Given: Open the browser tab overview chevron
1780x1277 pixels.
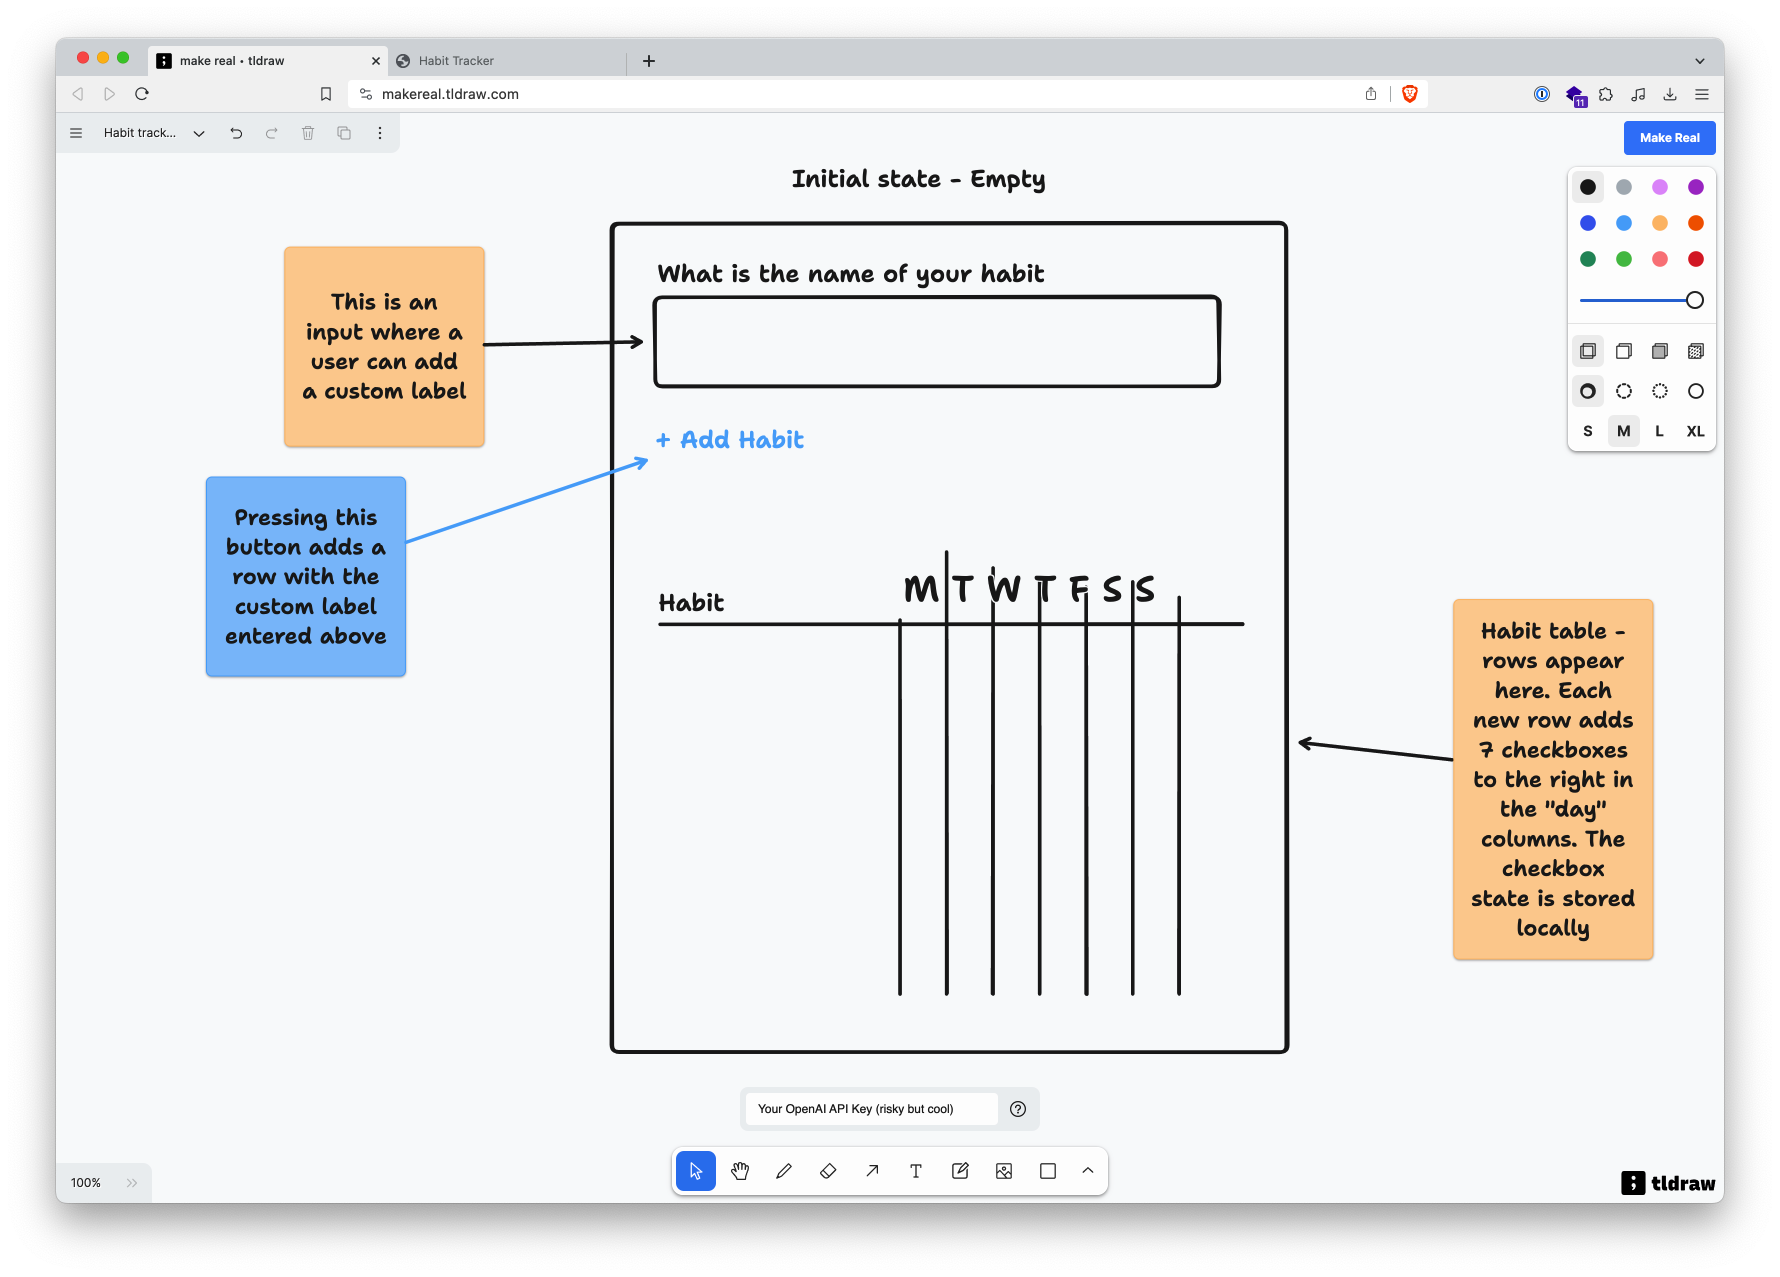Looking at the screenshot, I should [x=1699, y=60].
